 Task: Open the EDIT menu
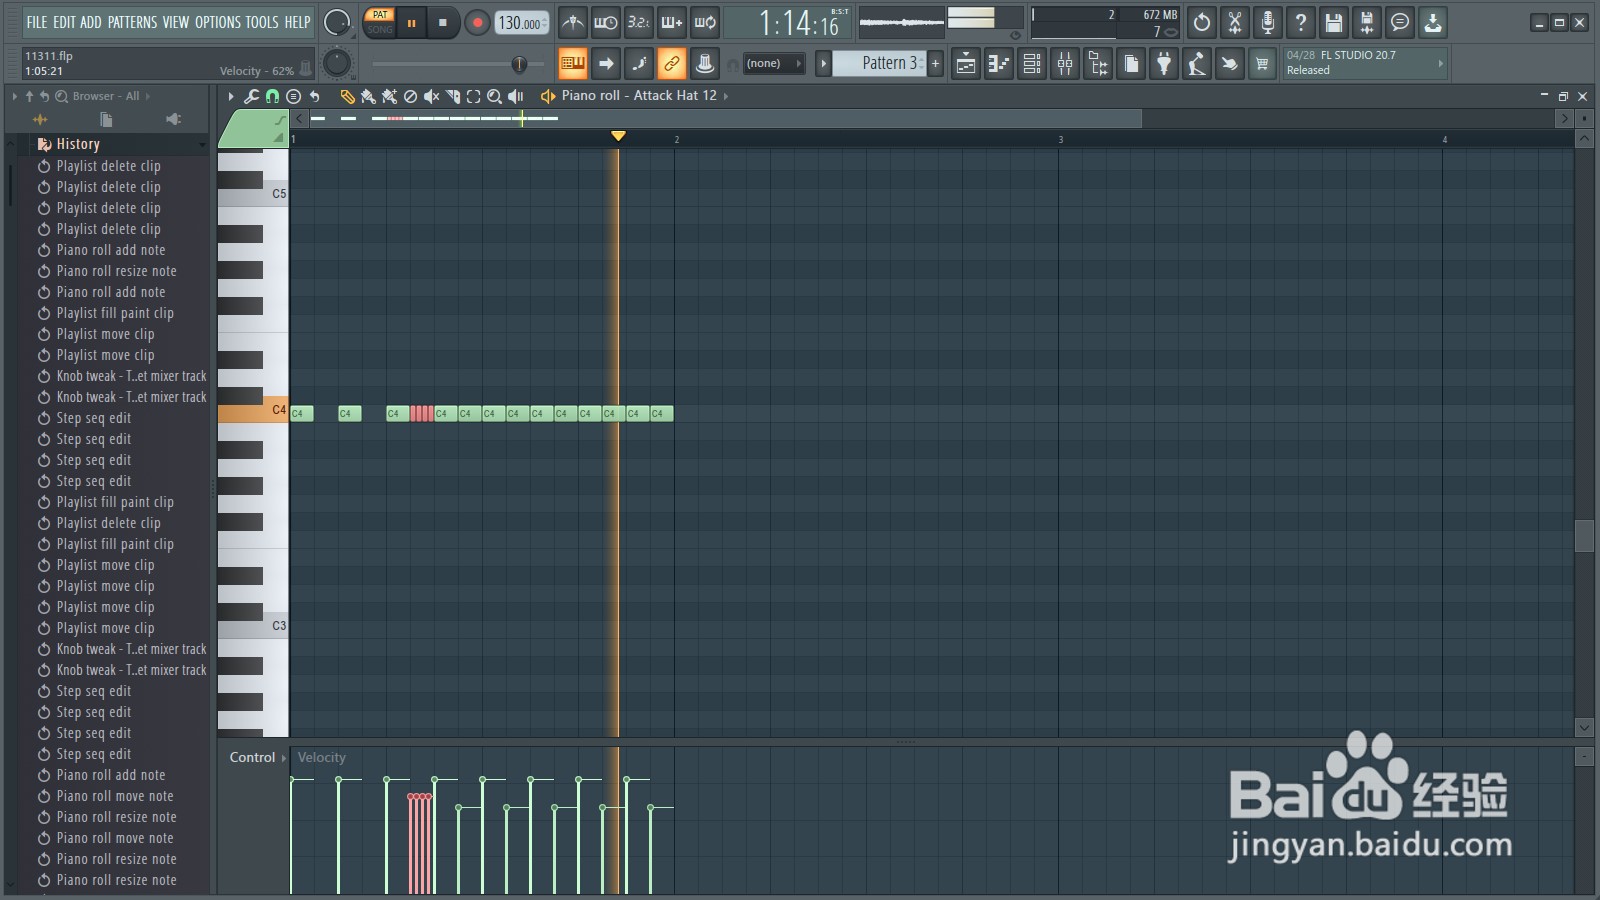click(64, 22)
